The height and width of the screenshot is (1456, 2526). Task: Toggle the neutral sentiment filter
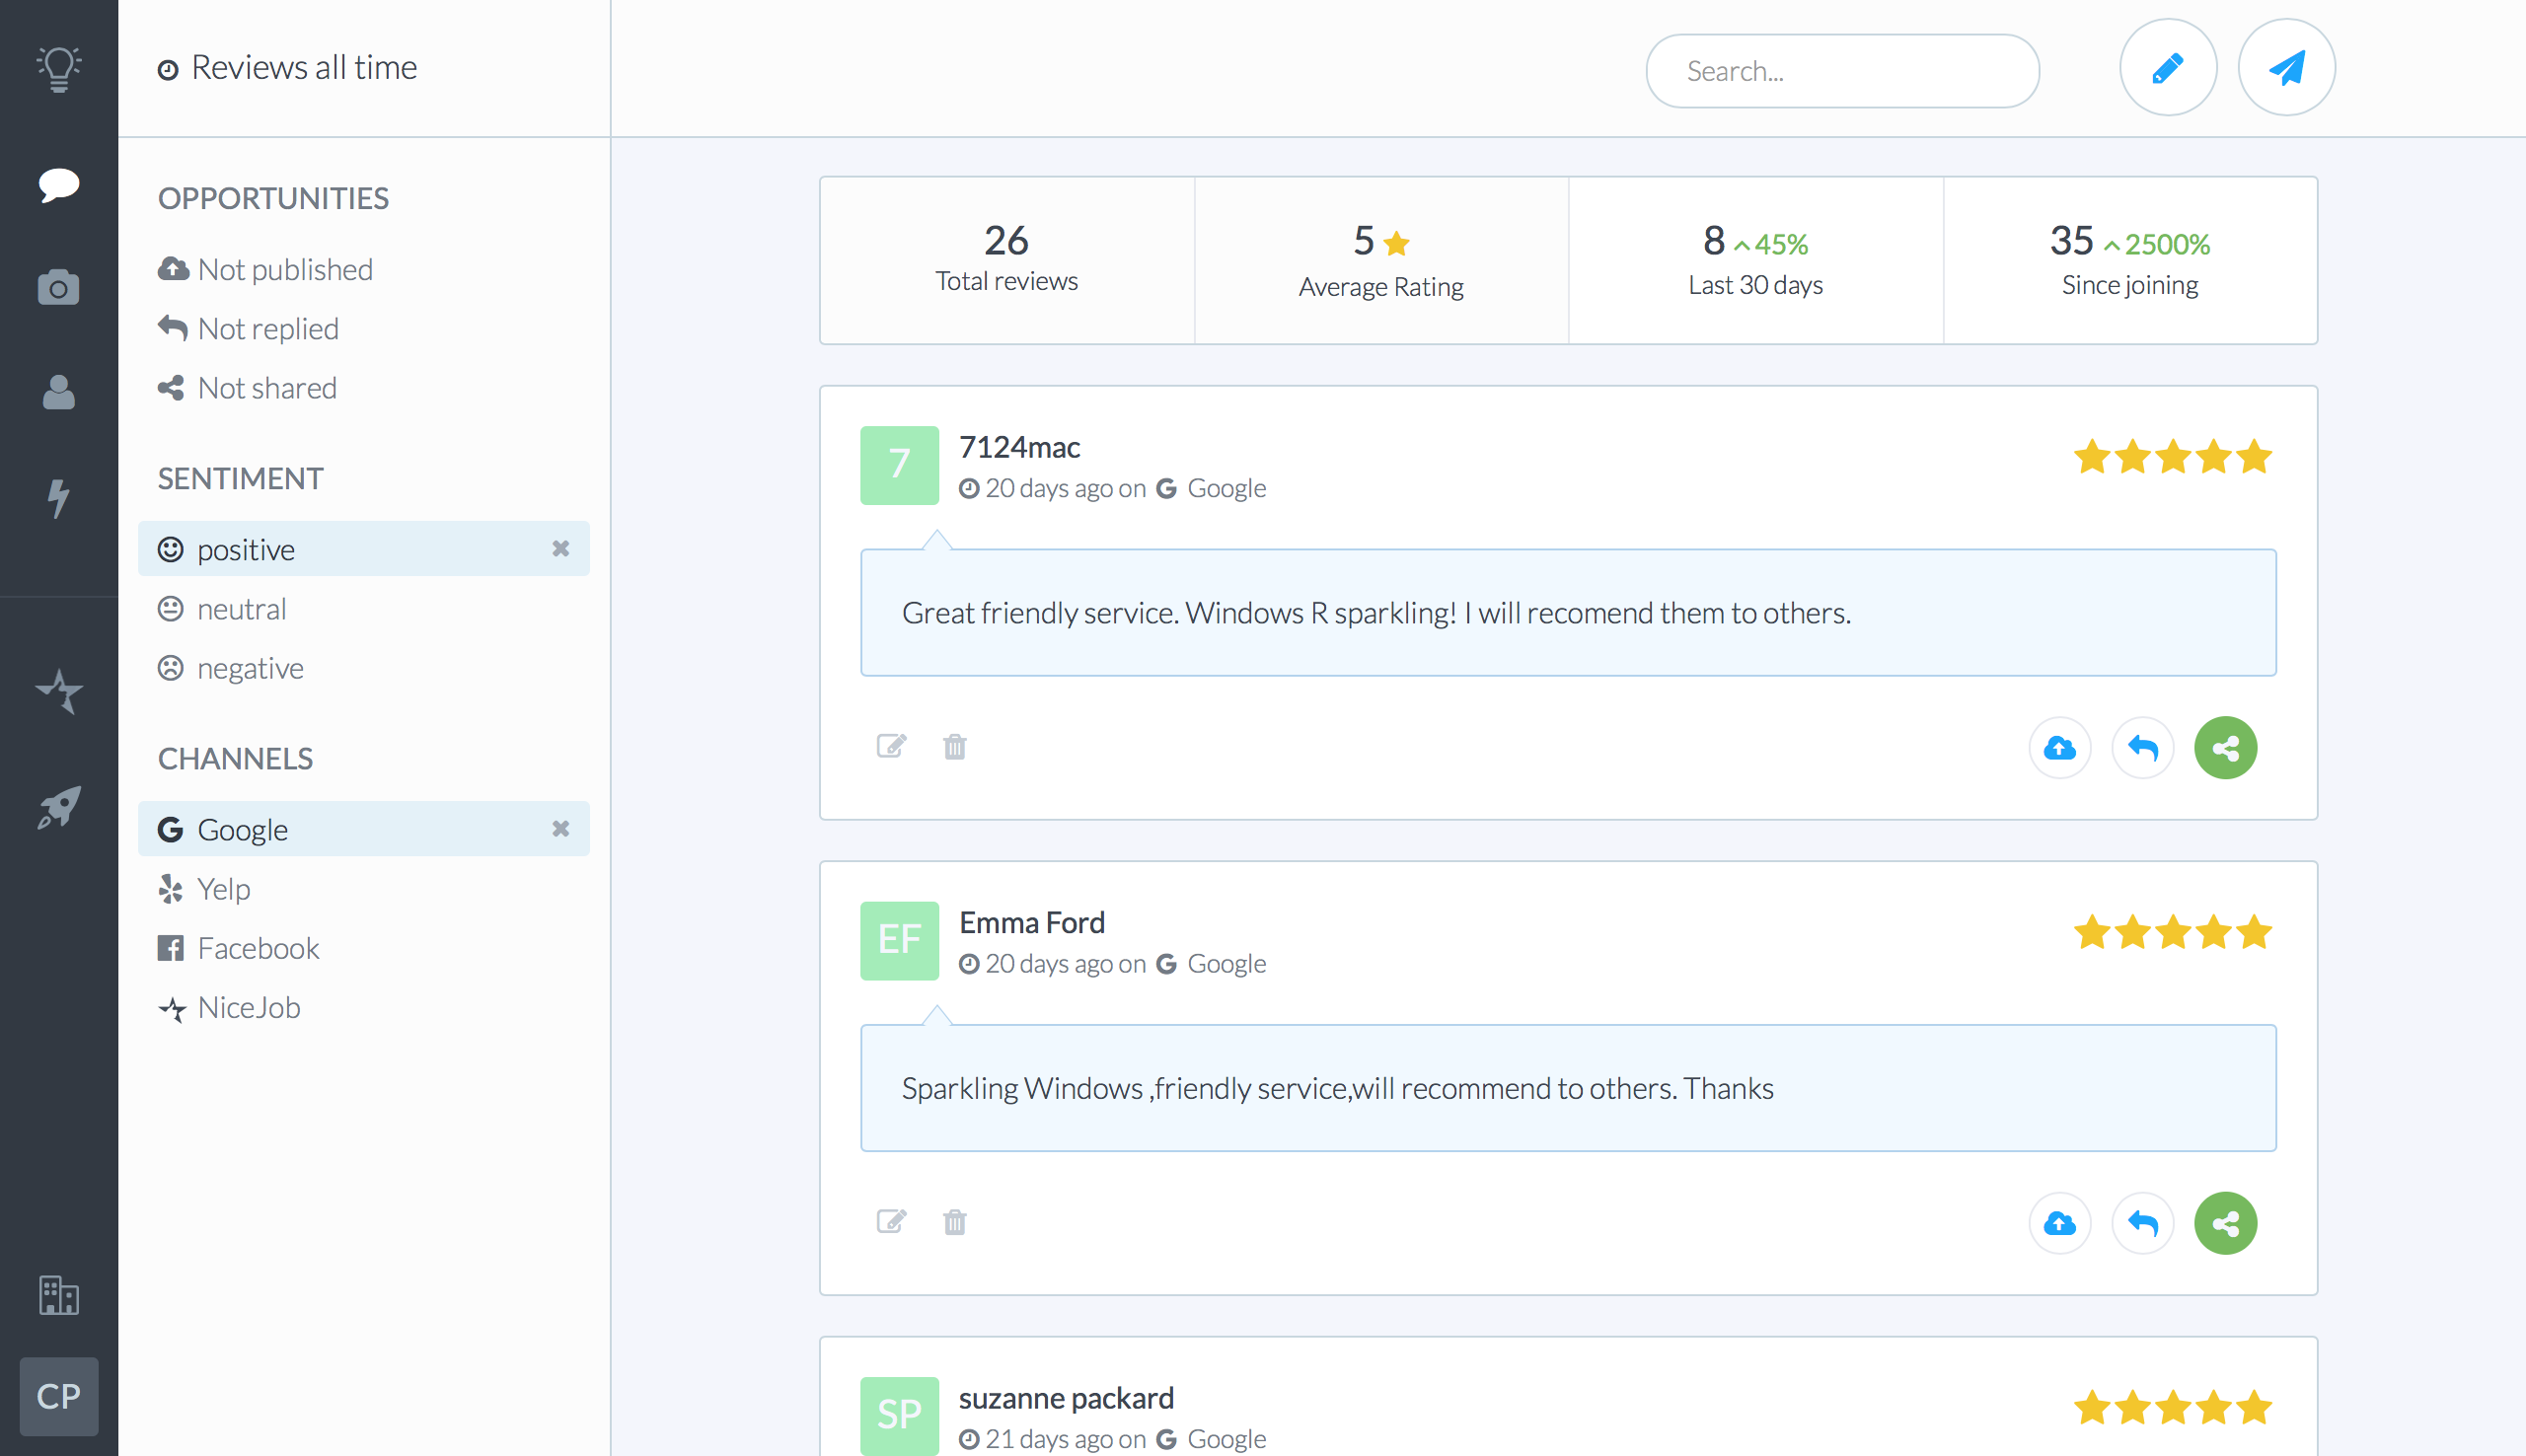coord(241,609)
